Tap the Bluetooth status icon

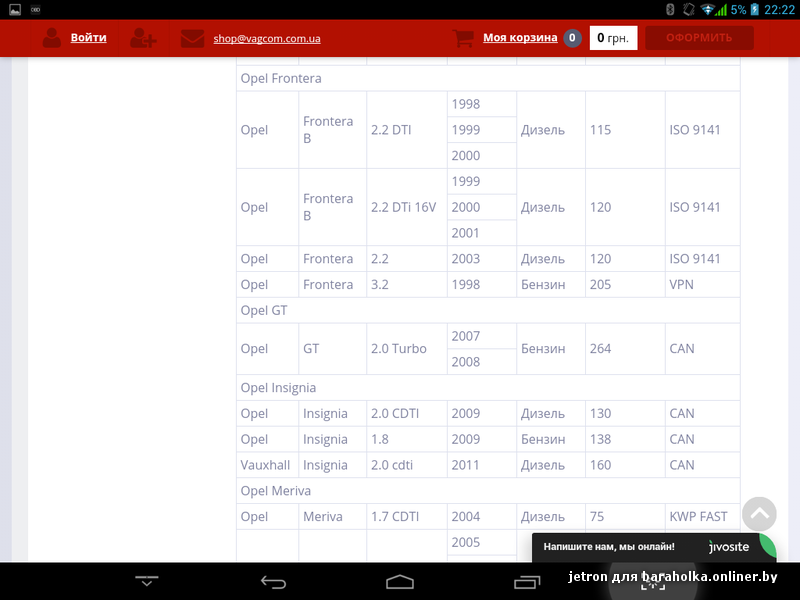click(x=670, y=9)
